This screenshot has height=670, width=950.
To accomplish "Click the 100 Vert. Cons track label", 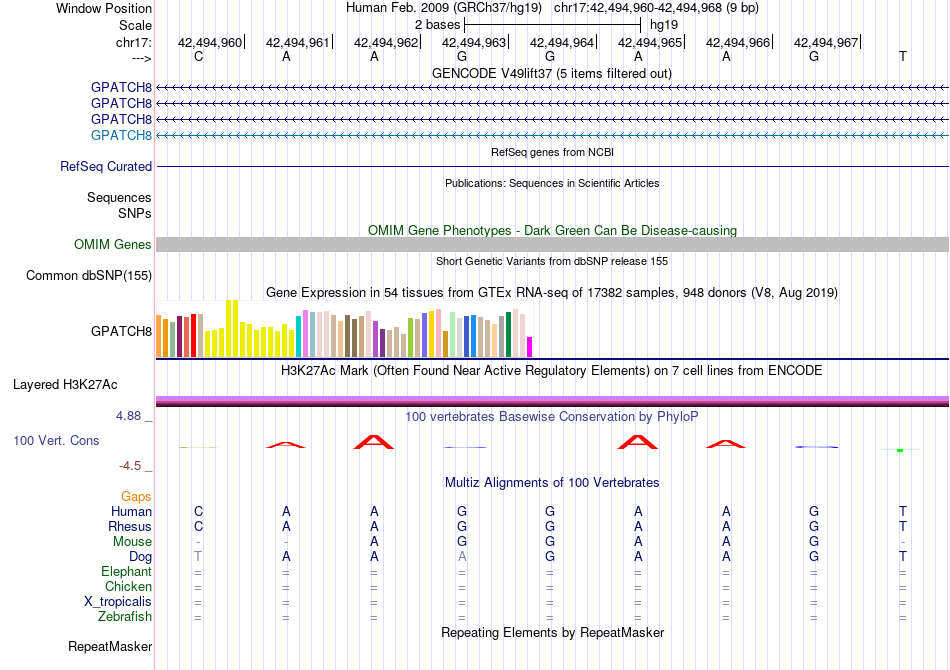I will click(x=56, y=440).
